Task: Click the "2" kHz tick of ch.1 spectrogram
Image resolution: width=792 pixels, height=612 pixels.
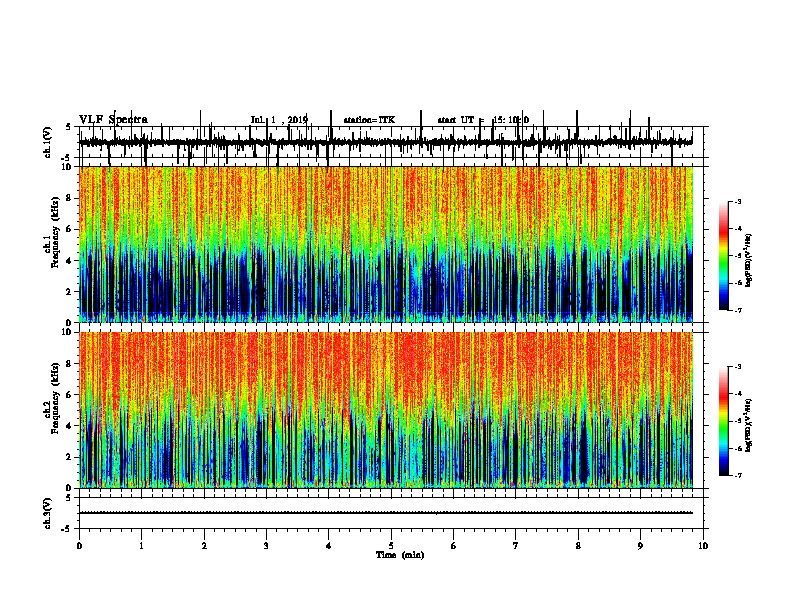Action: coord(70,292)
